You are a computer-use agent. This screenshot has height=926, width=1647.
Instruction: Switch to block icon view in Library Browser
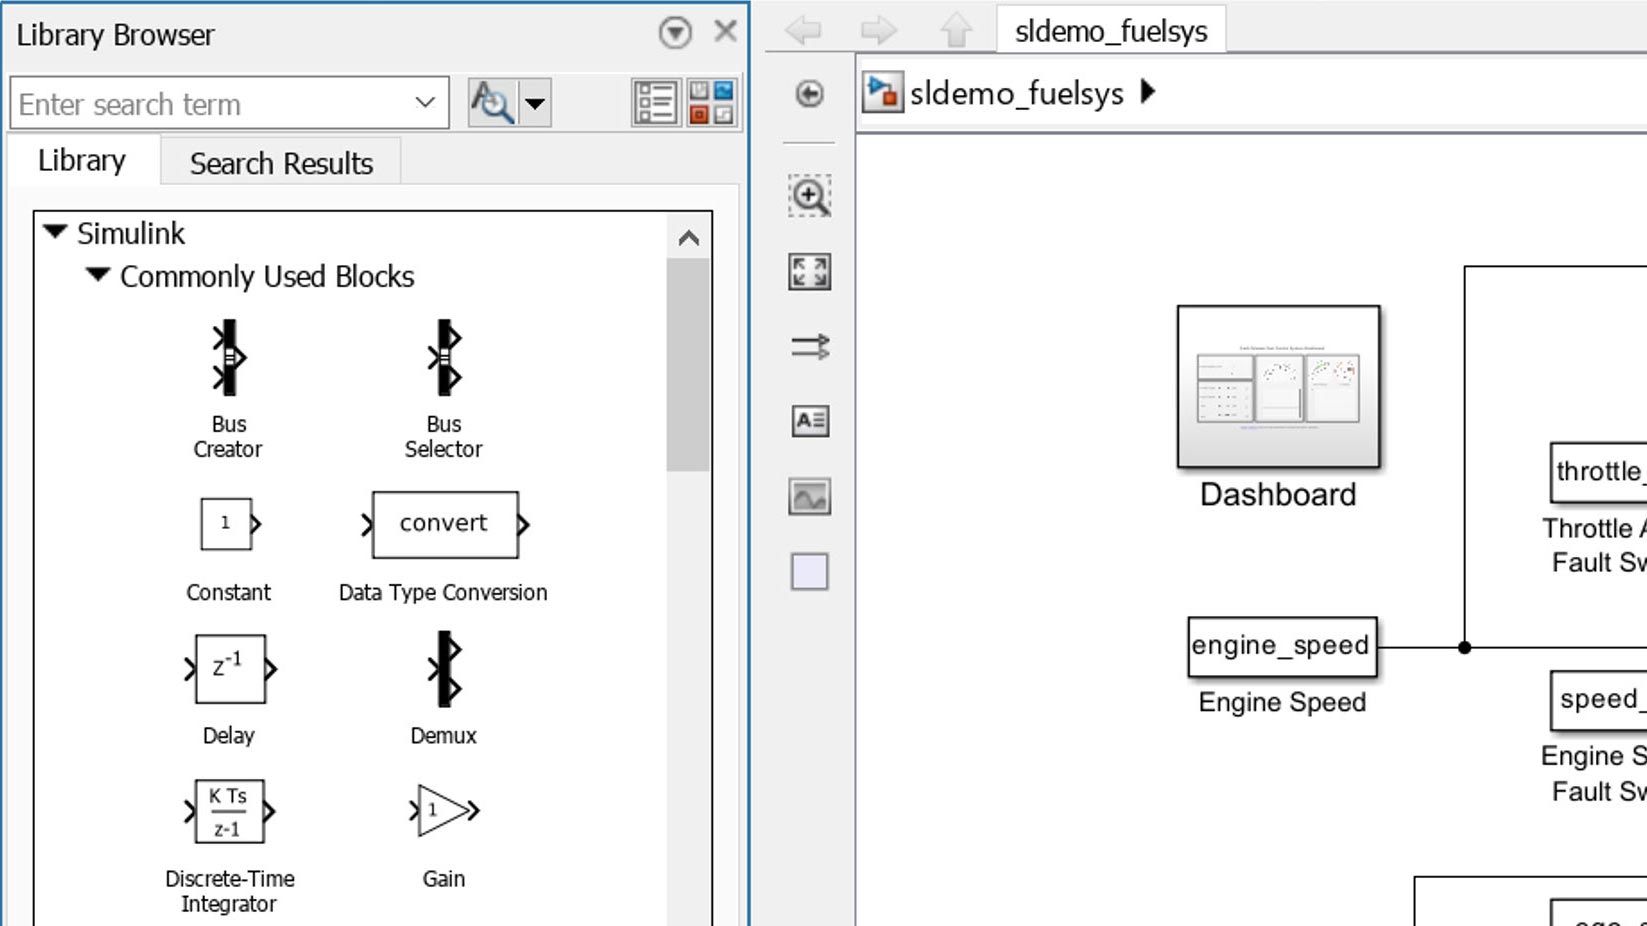(714, 100)
